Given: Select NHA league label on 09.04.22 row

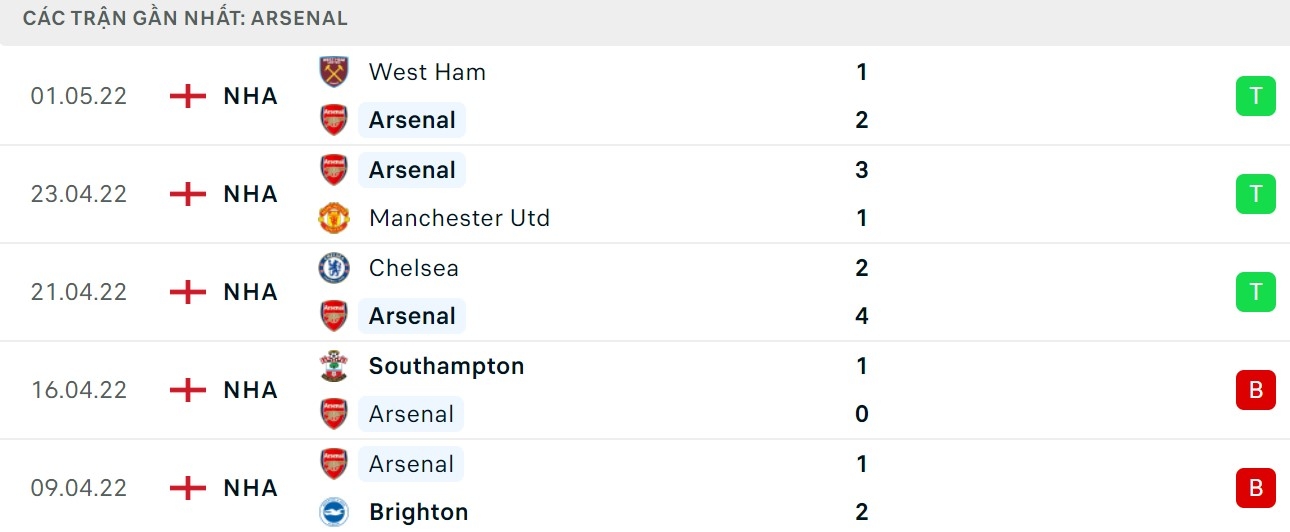Looking at the screenshot, I should (251, 488).
